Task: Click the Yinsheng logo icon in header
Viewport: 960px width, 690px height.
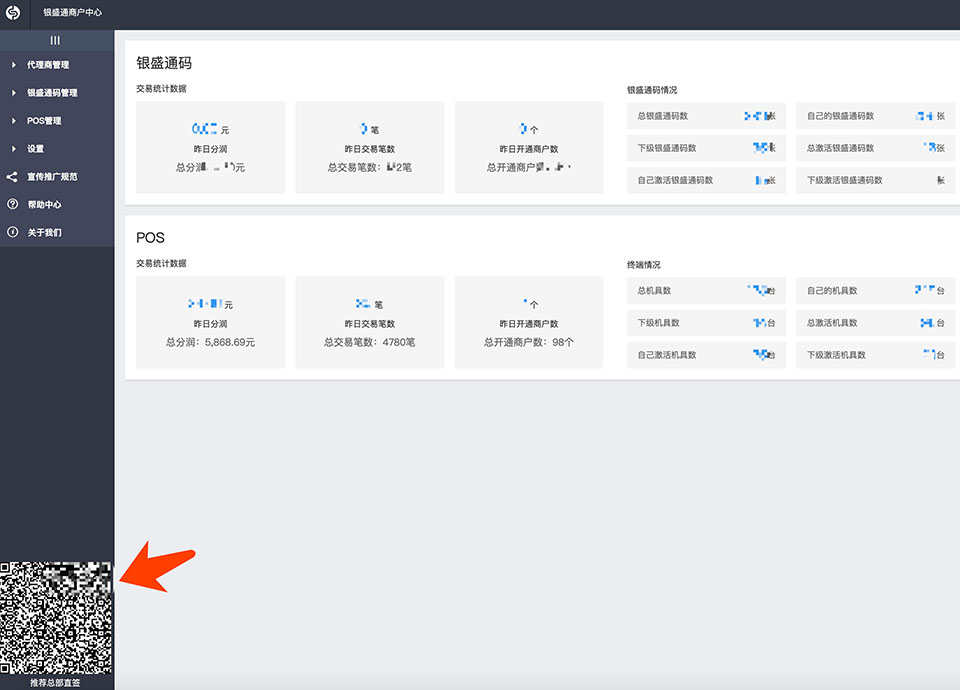Action: click(13, 12)
